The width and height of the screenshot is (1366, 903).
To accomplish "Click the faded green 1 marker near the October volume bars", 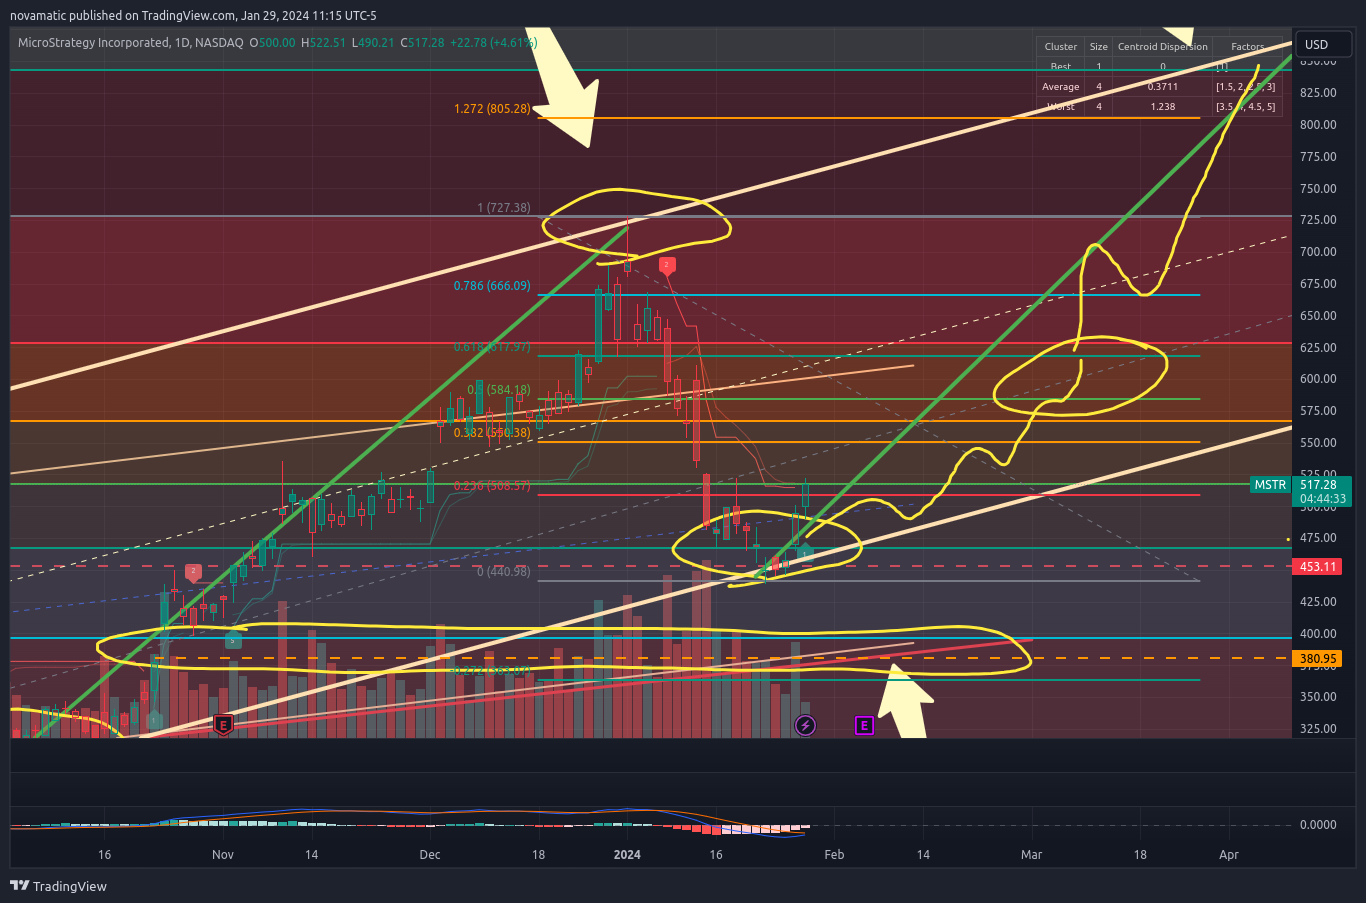I will 154,720.
